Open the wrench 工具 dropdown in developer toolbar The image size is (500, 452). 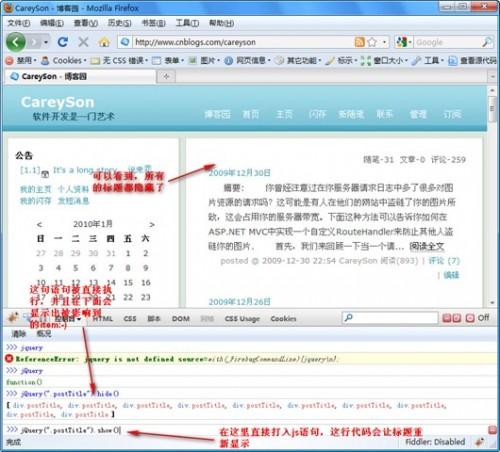428,61
